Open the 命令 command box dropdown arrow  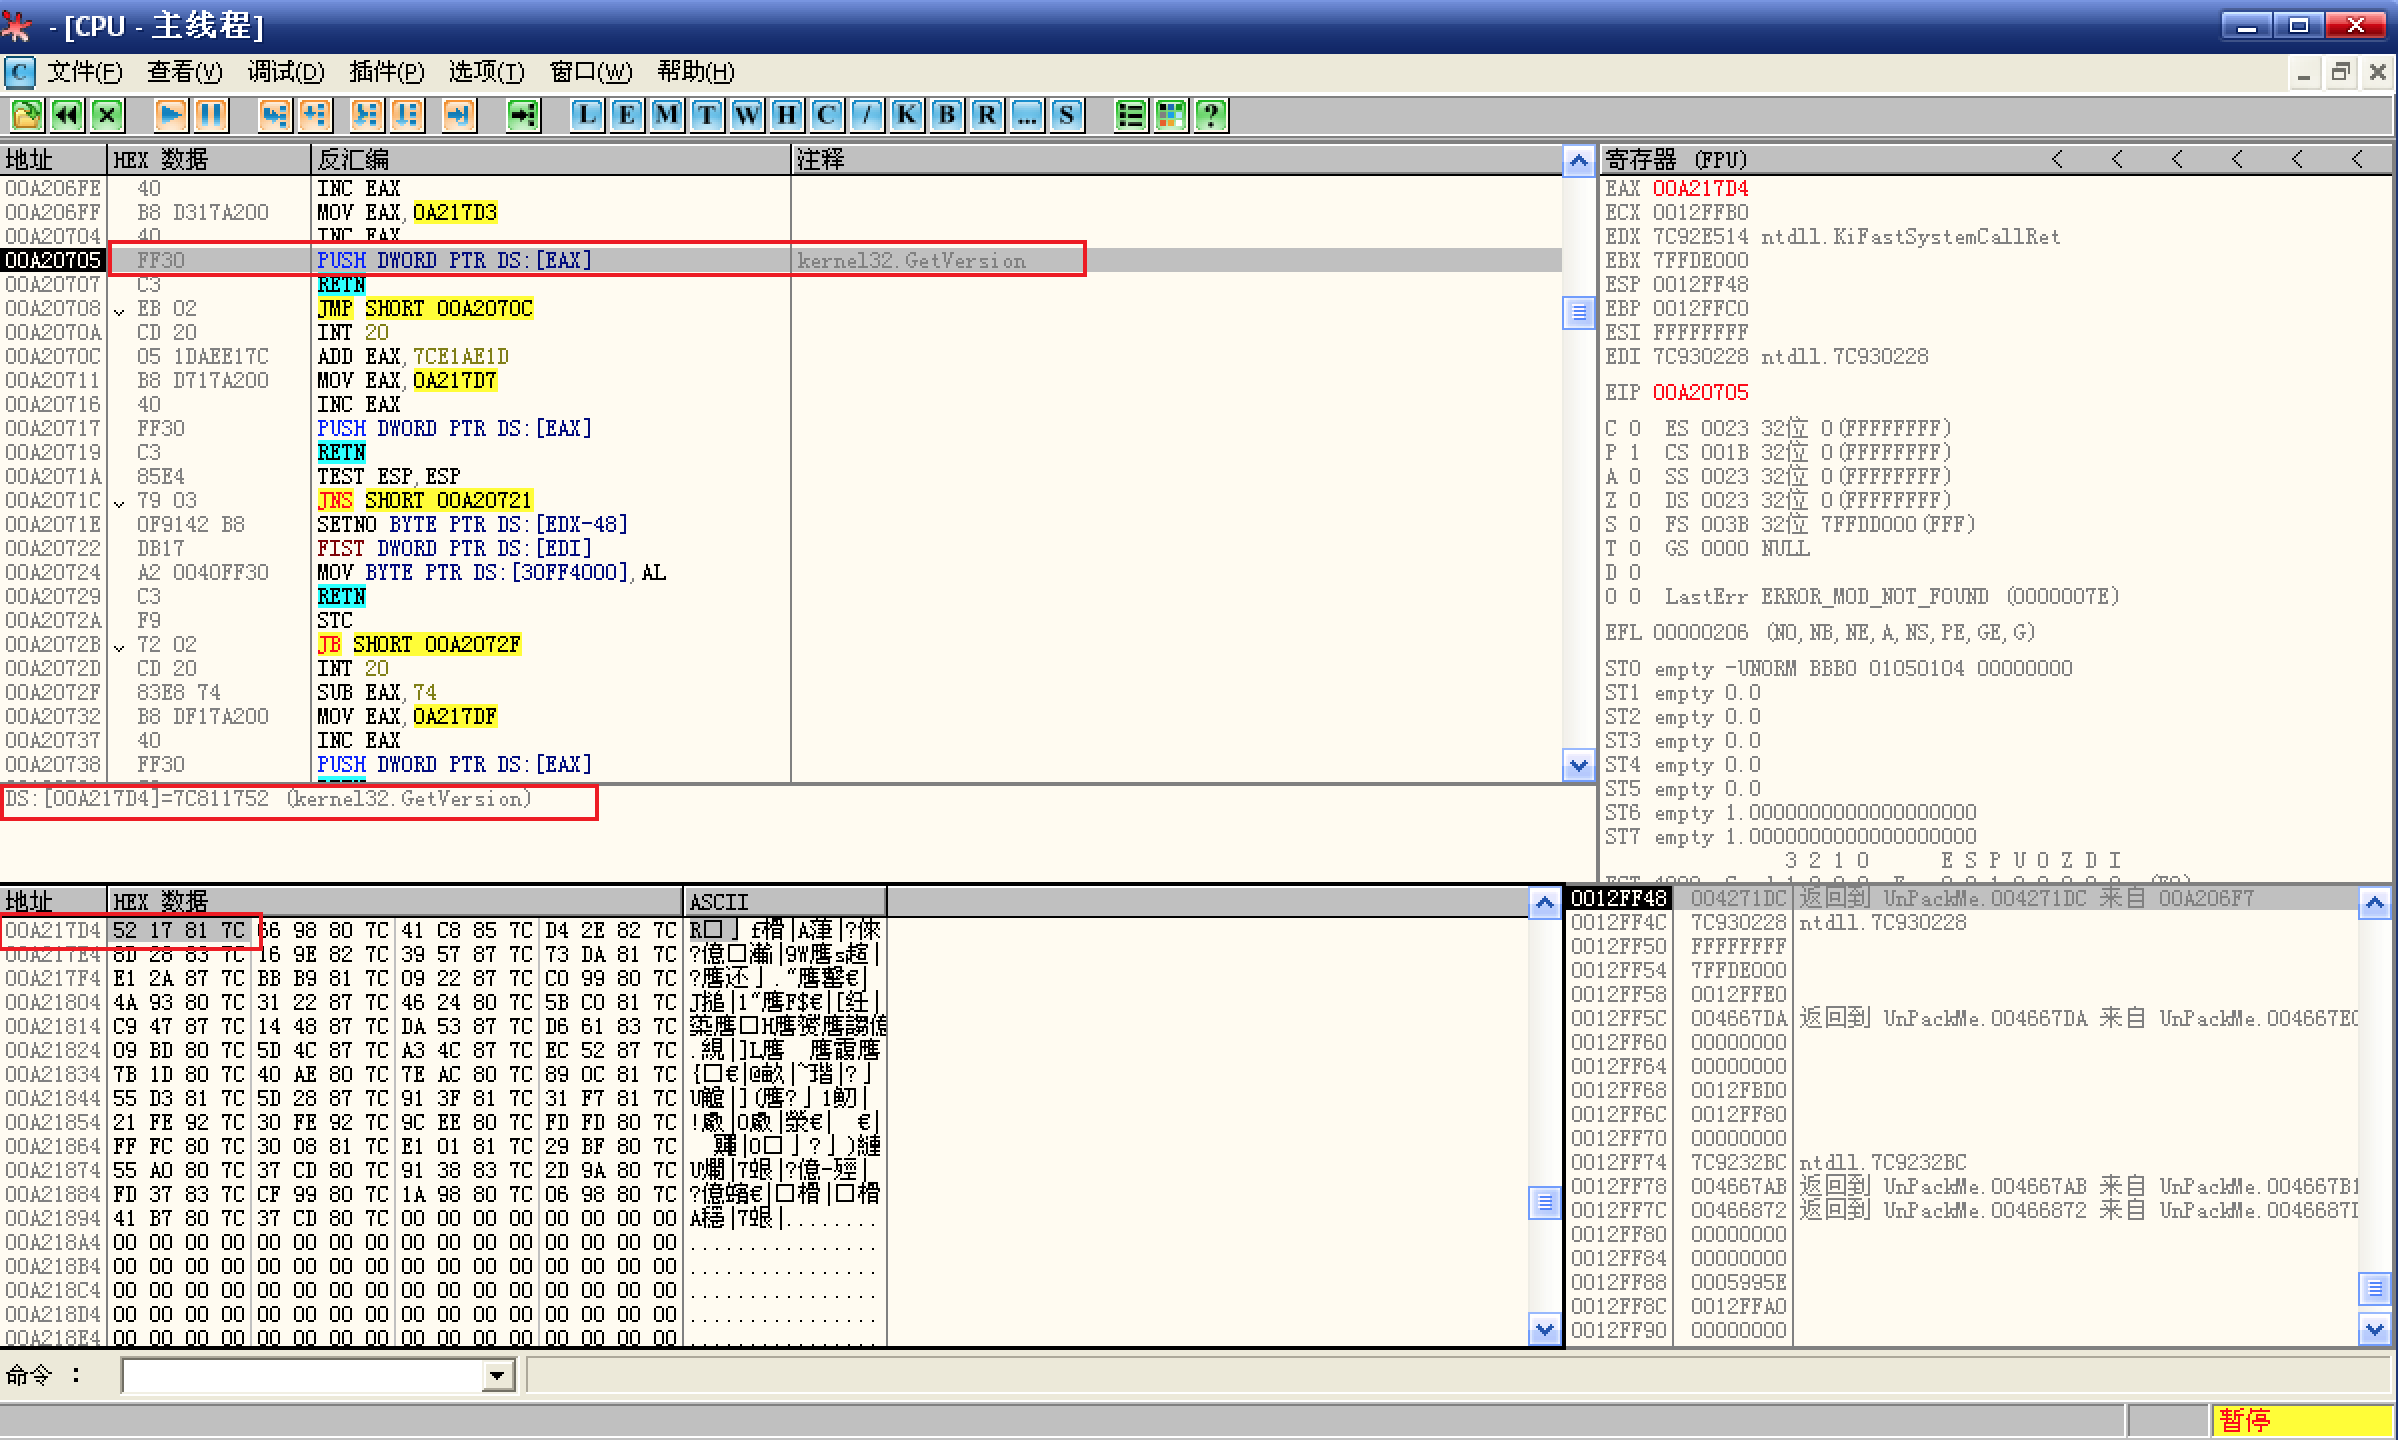tap(497, 1376)
